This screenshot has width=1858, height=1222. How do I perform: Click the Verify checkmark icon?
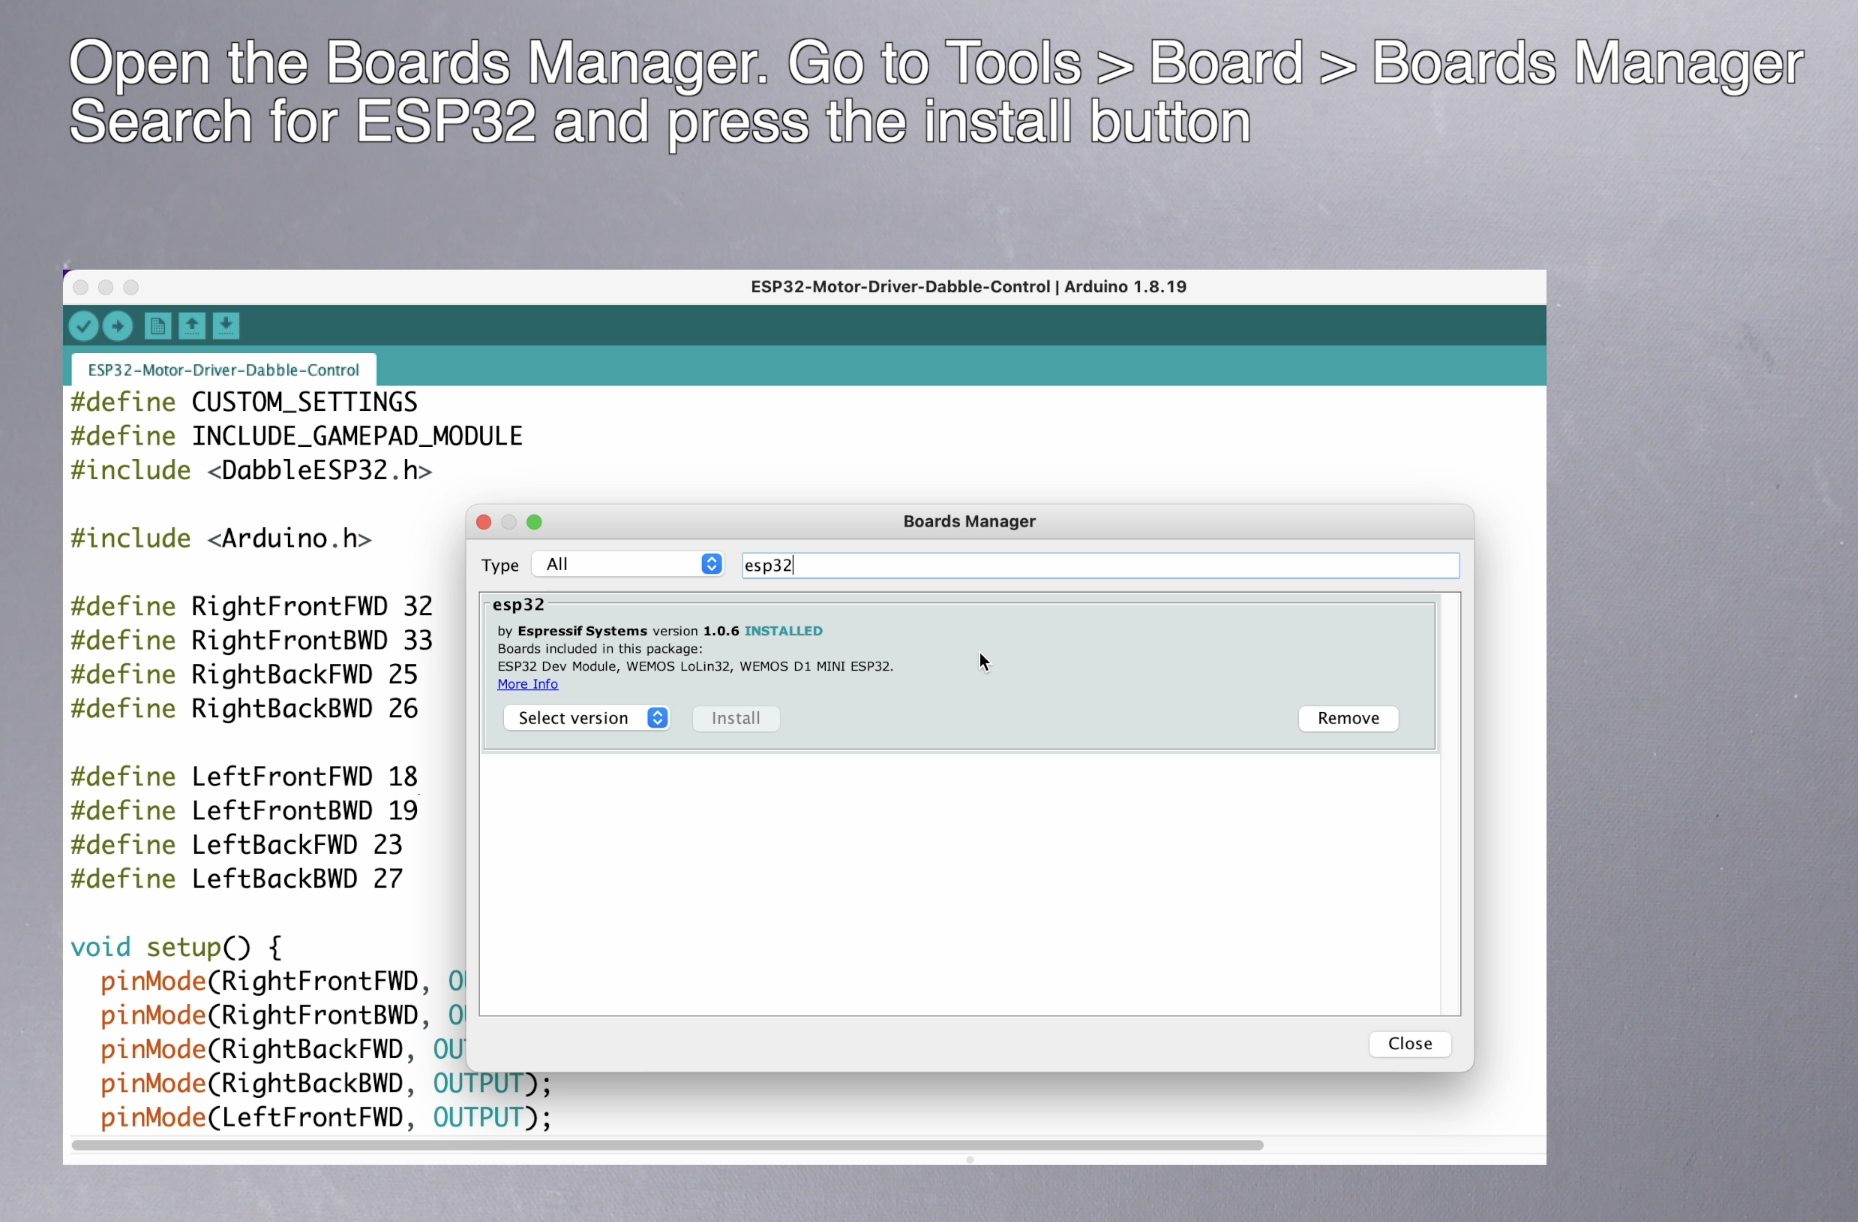84,326
